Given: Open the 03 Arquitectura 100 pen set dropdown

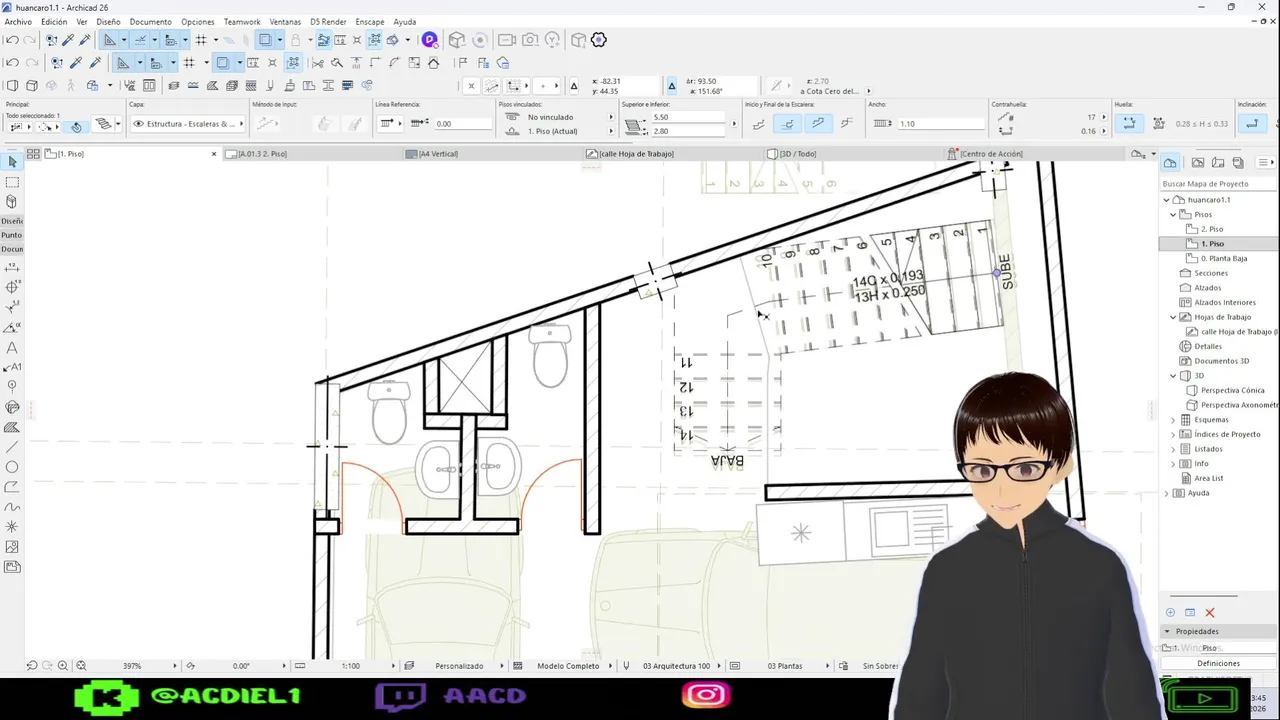Looking at the screenshot, I should (677, 666).
